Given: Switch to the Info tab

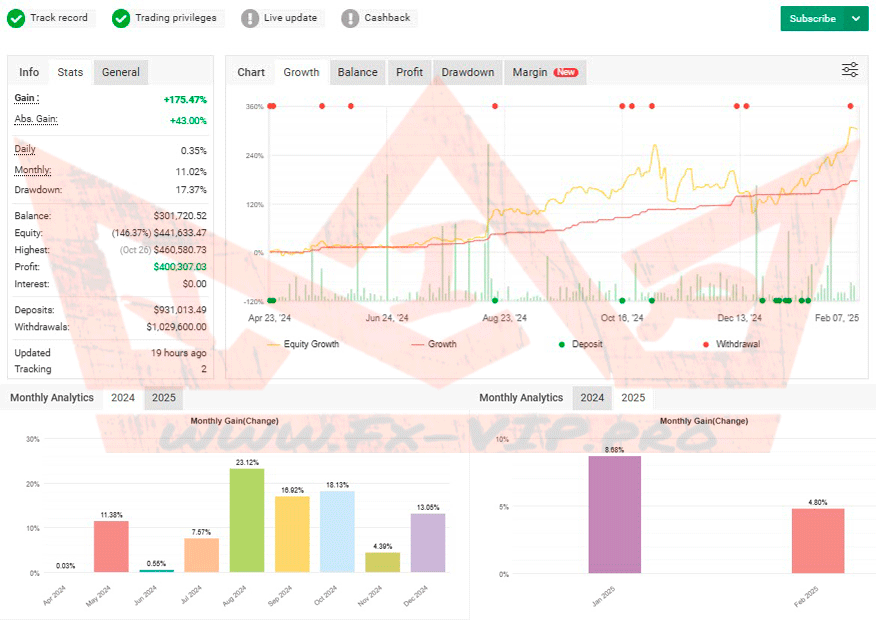Looking at the screenshot, I should coord(29,72).
